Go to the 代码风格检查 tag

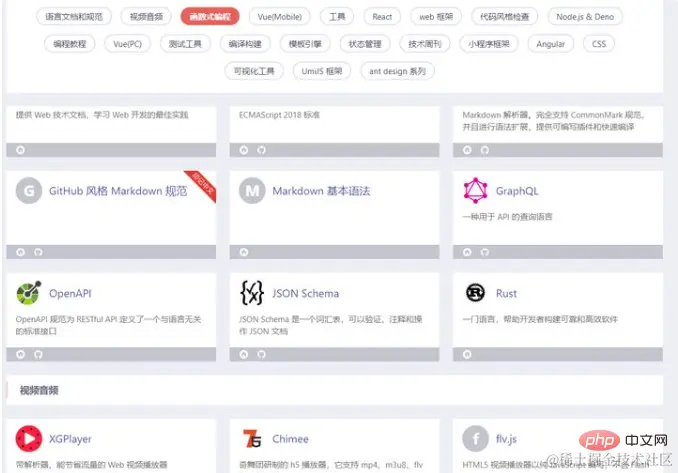(x=505, y=16)
